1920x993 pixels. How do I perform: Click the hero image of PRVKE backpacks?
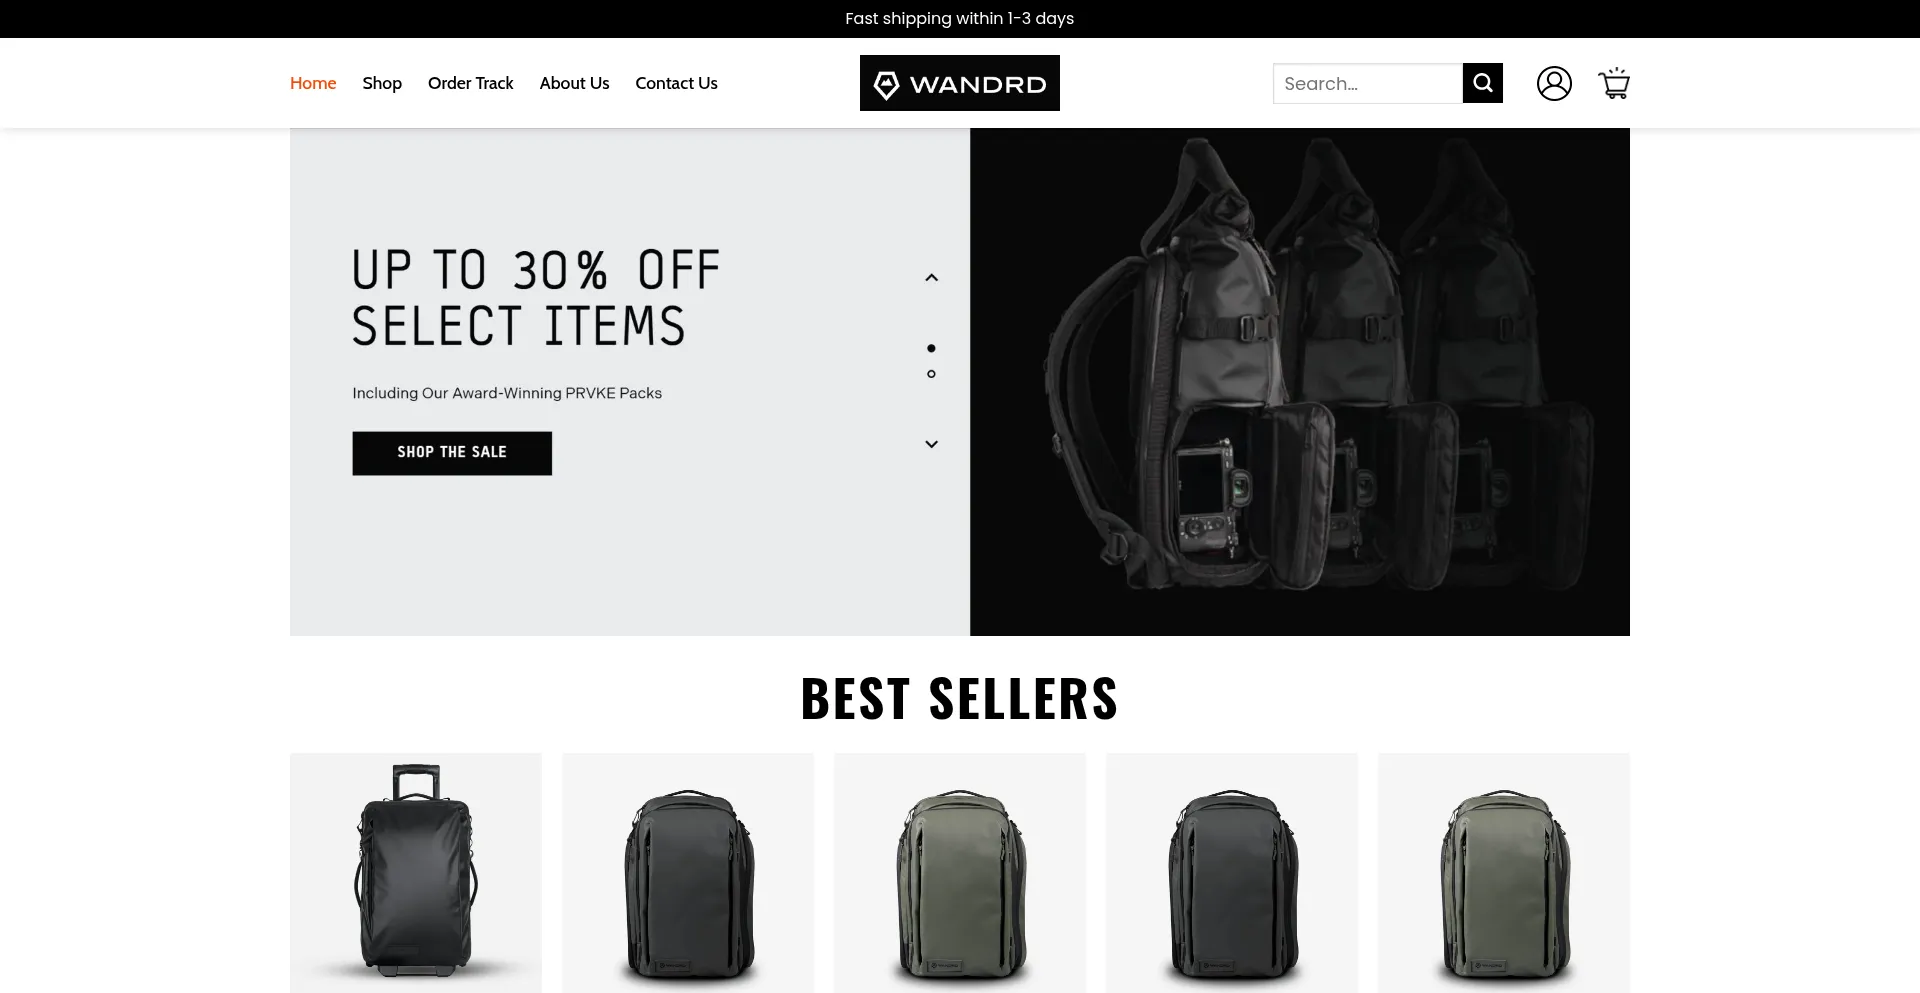(x=1300, y=382)
